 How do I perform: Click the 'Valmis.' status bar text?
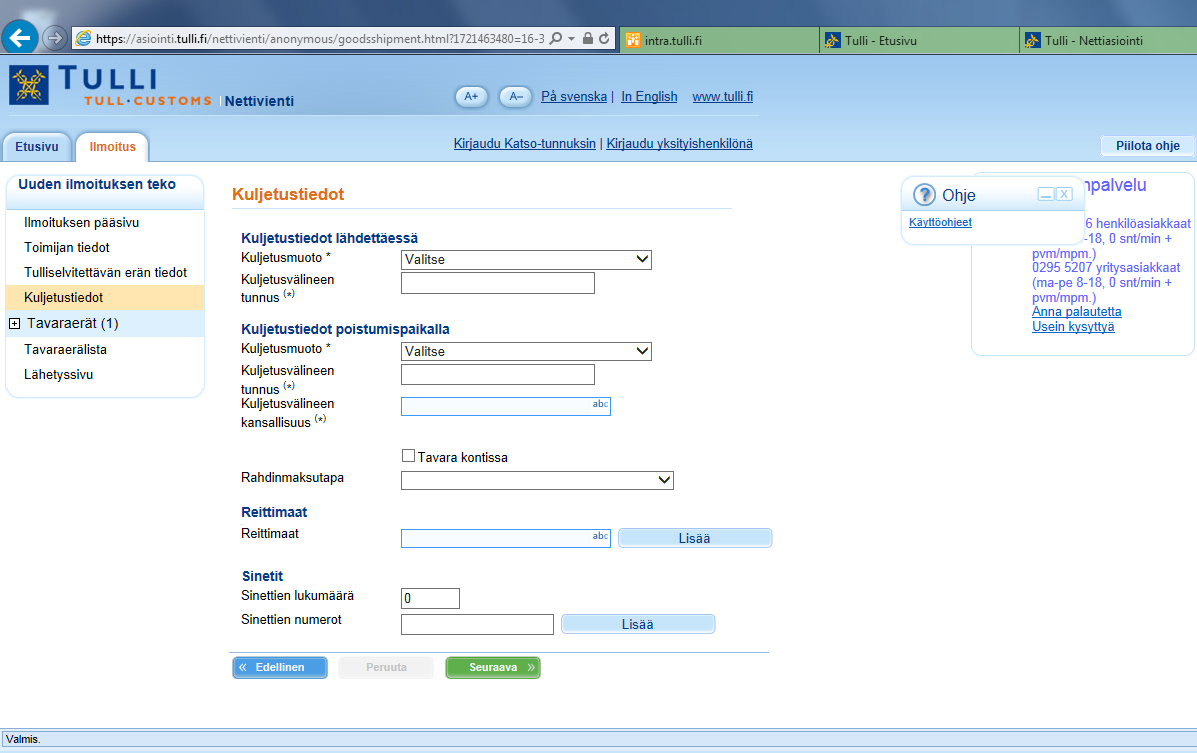[23, 739]
